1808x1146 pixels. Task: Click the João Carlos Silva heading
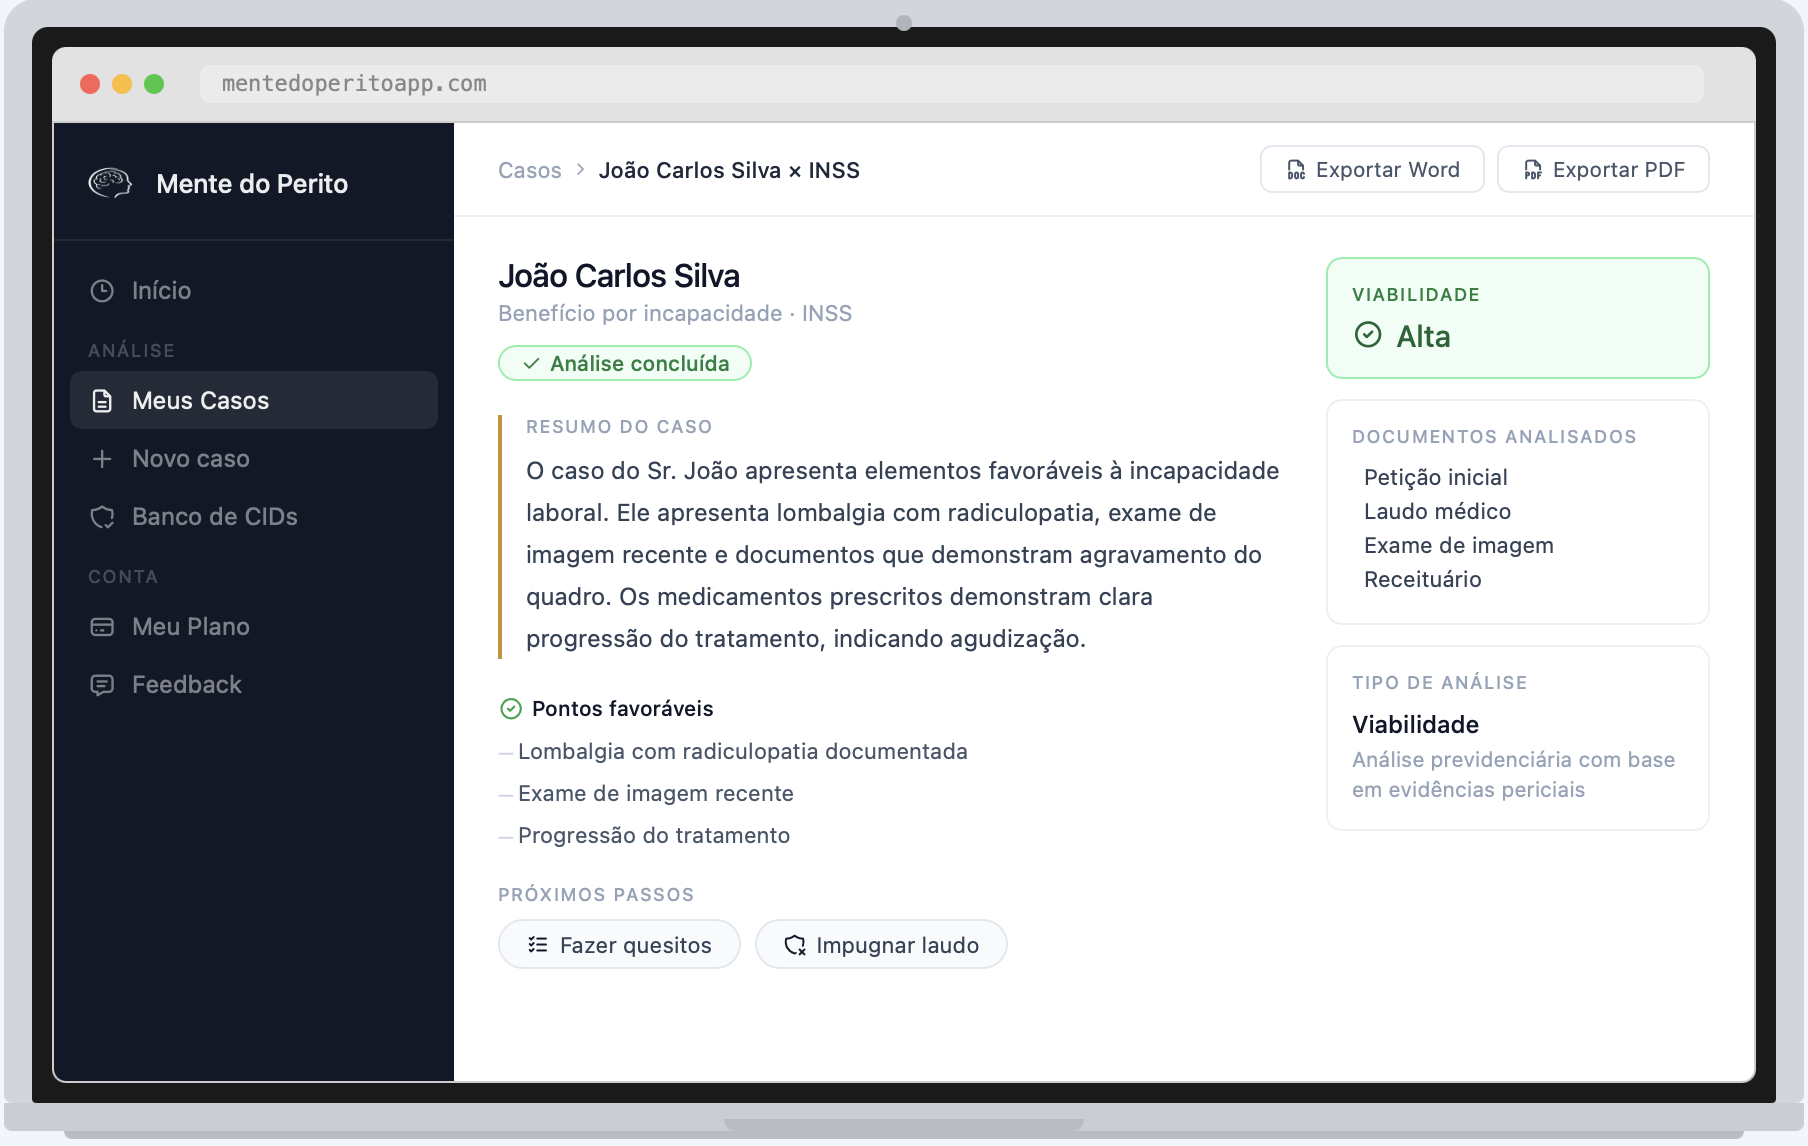619,276
